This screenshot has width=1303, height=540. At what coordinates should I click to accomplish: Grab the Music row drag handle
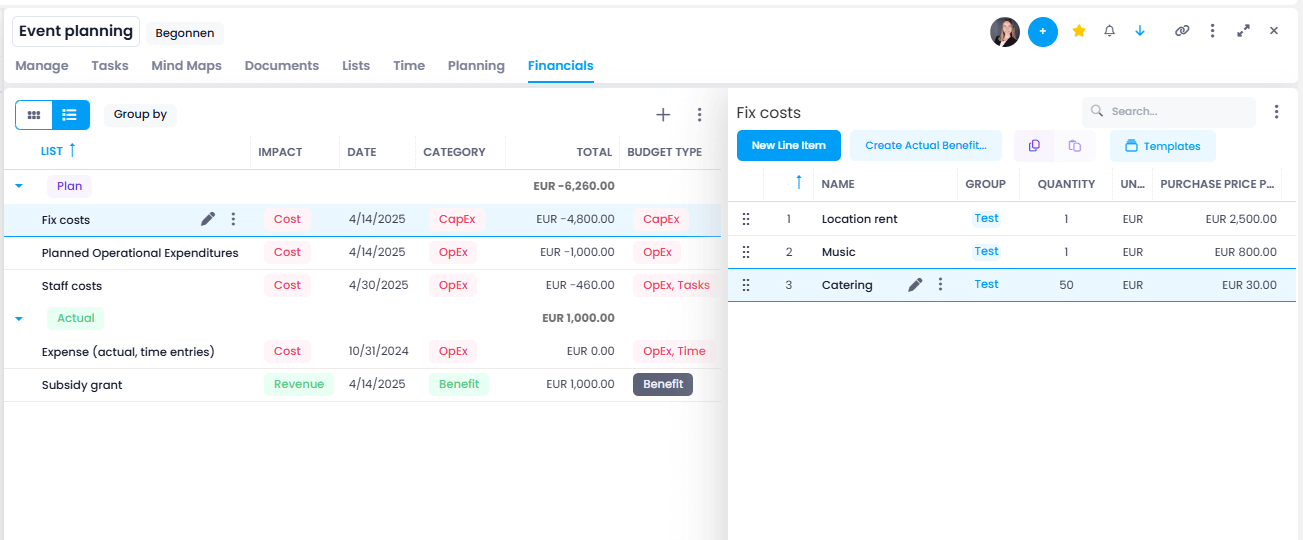click(745, 252)
